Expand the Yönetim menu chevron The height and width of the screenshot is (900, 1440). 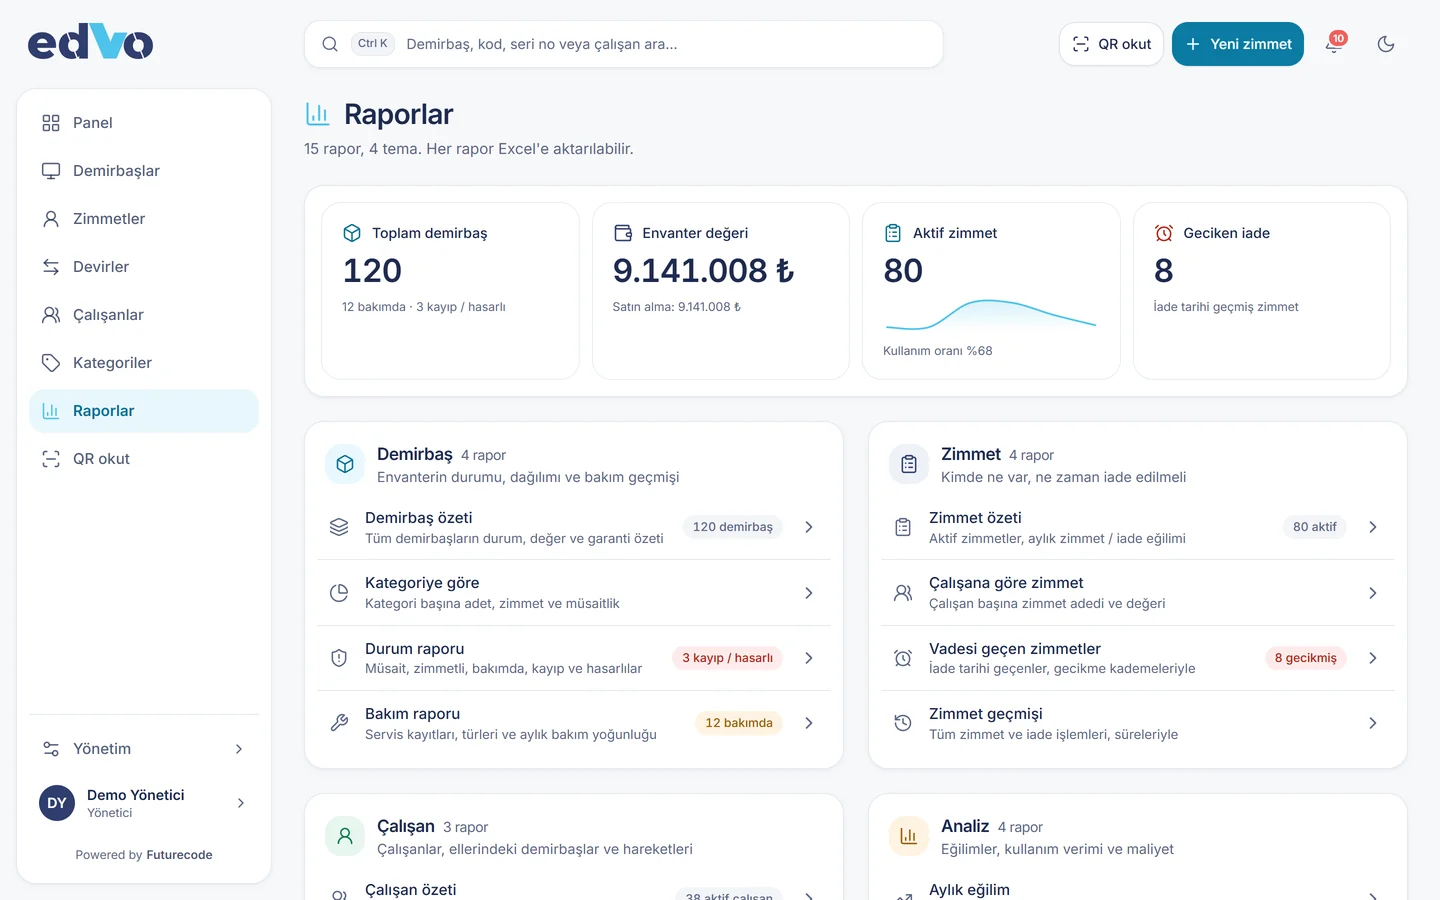[239, 749]
